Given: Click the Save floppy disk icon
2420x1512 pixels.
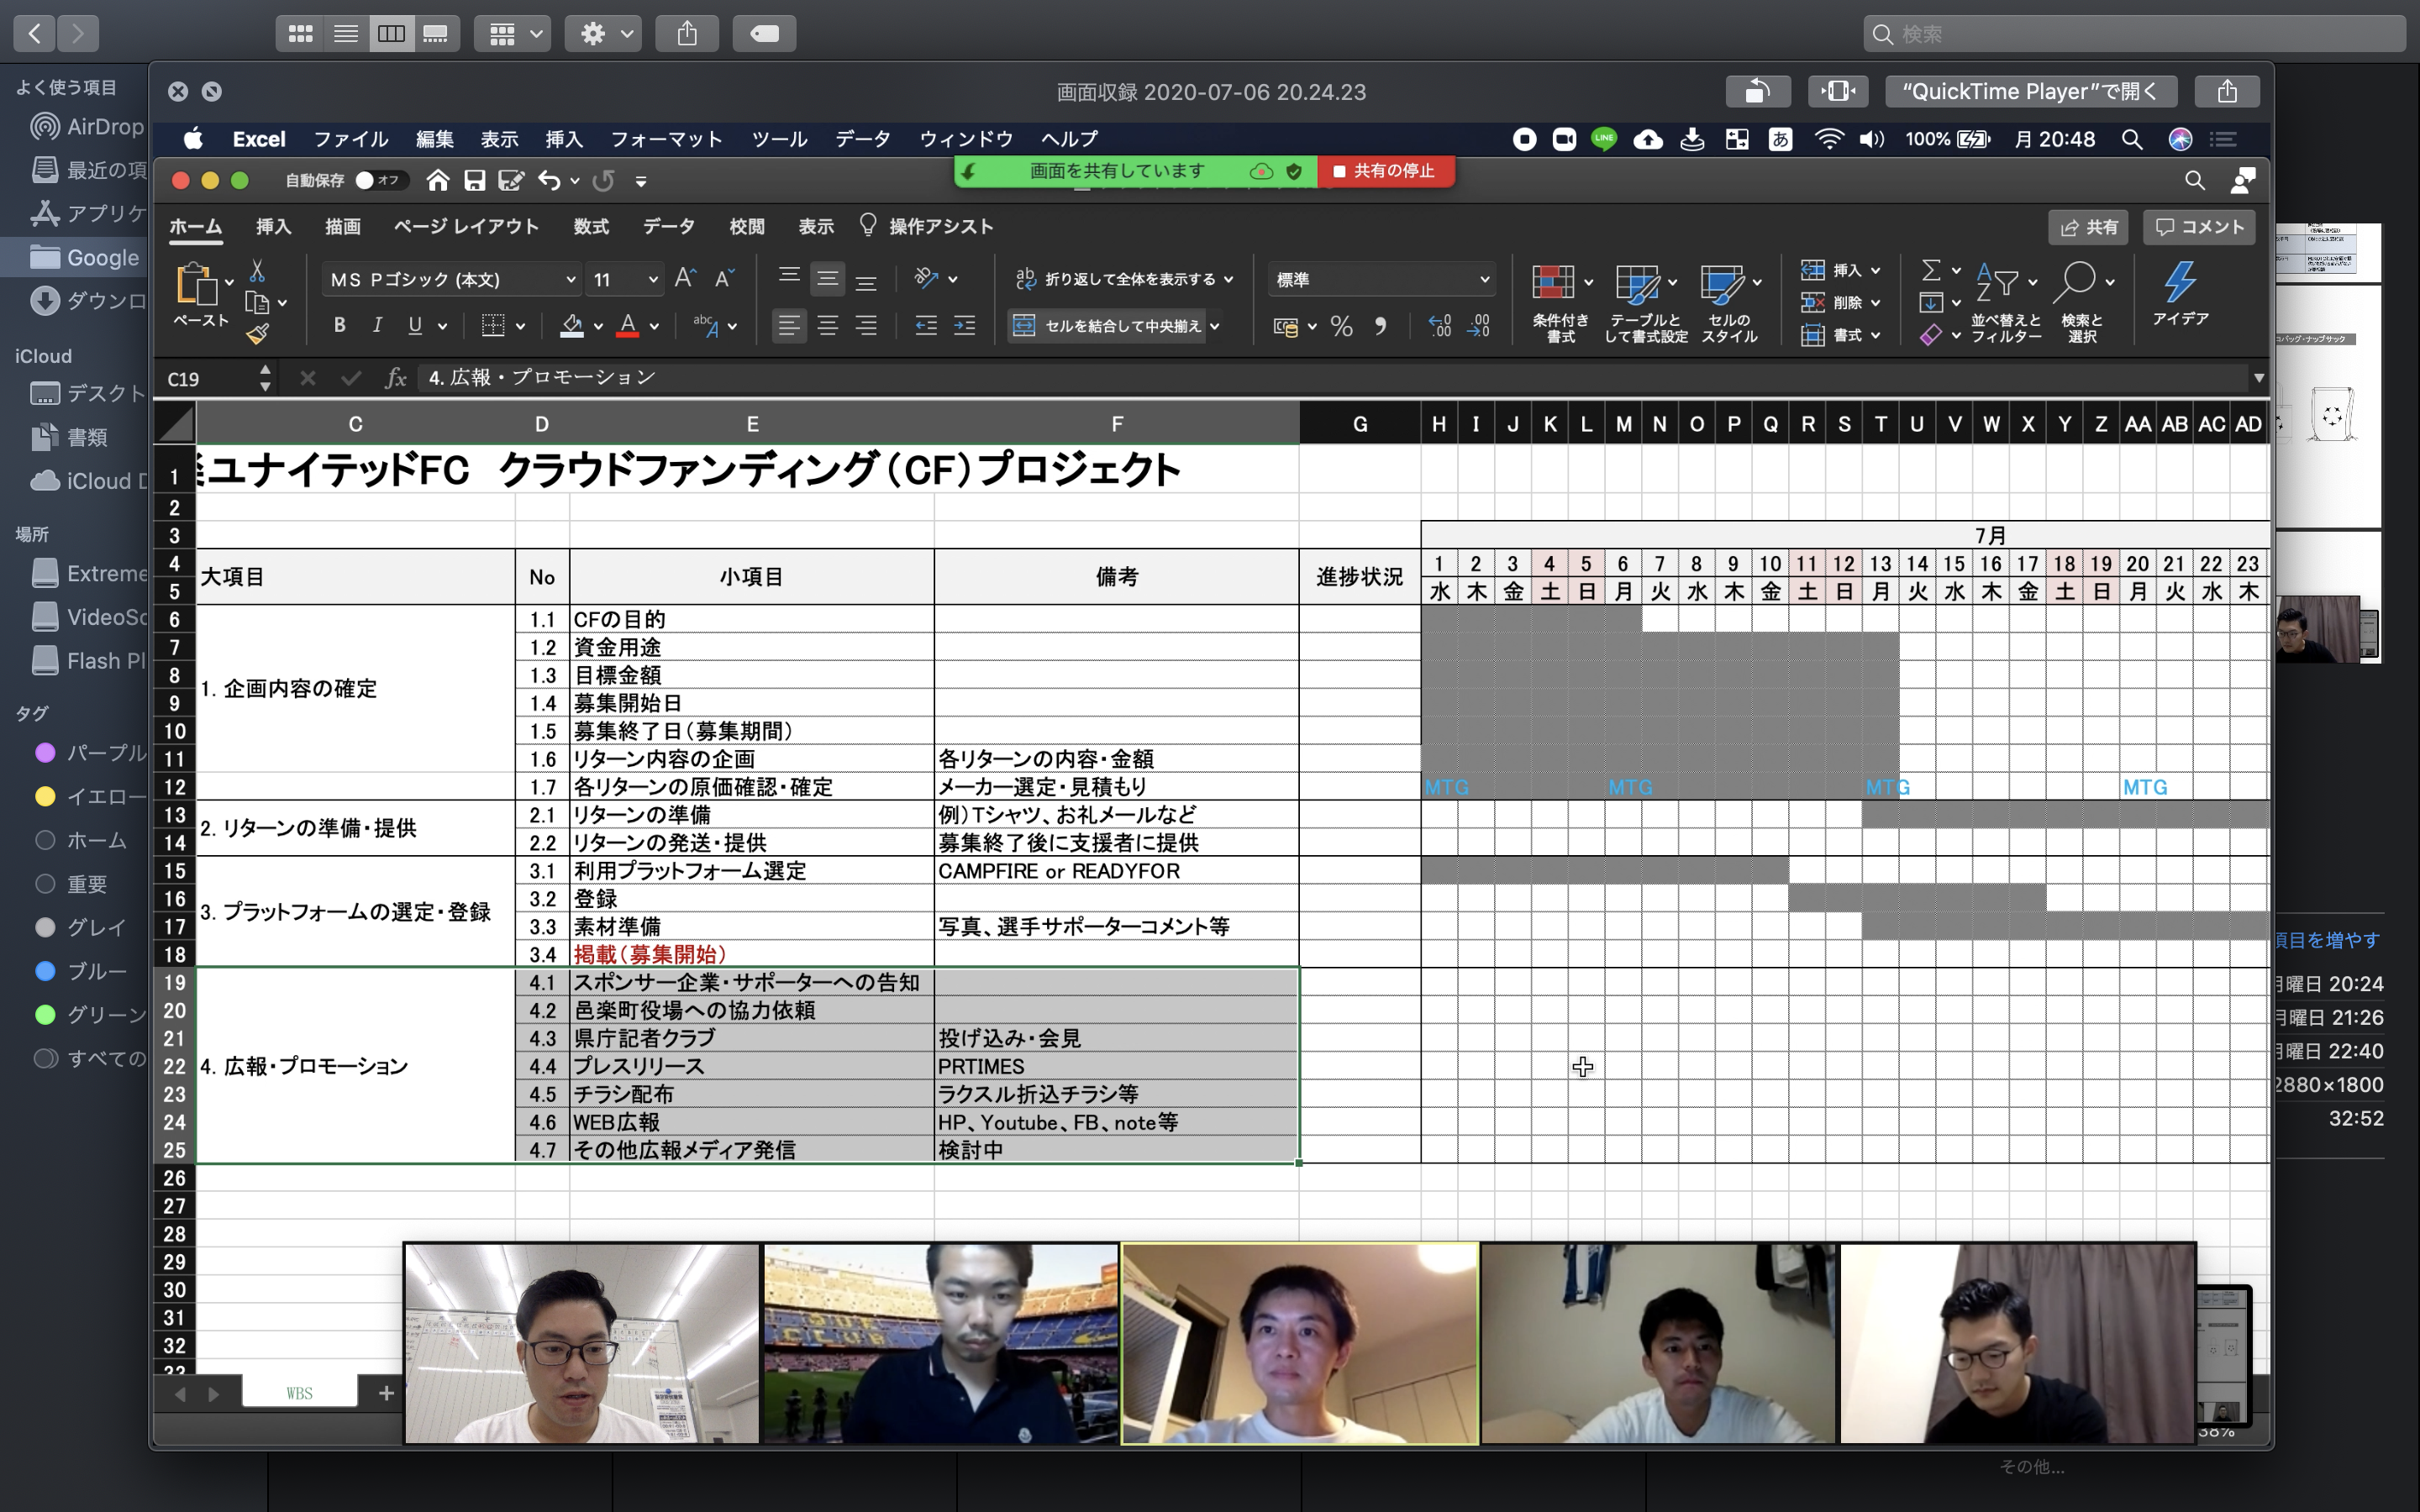Looking at the screenshot, I should tap(474, 180).
